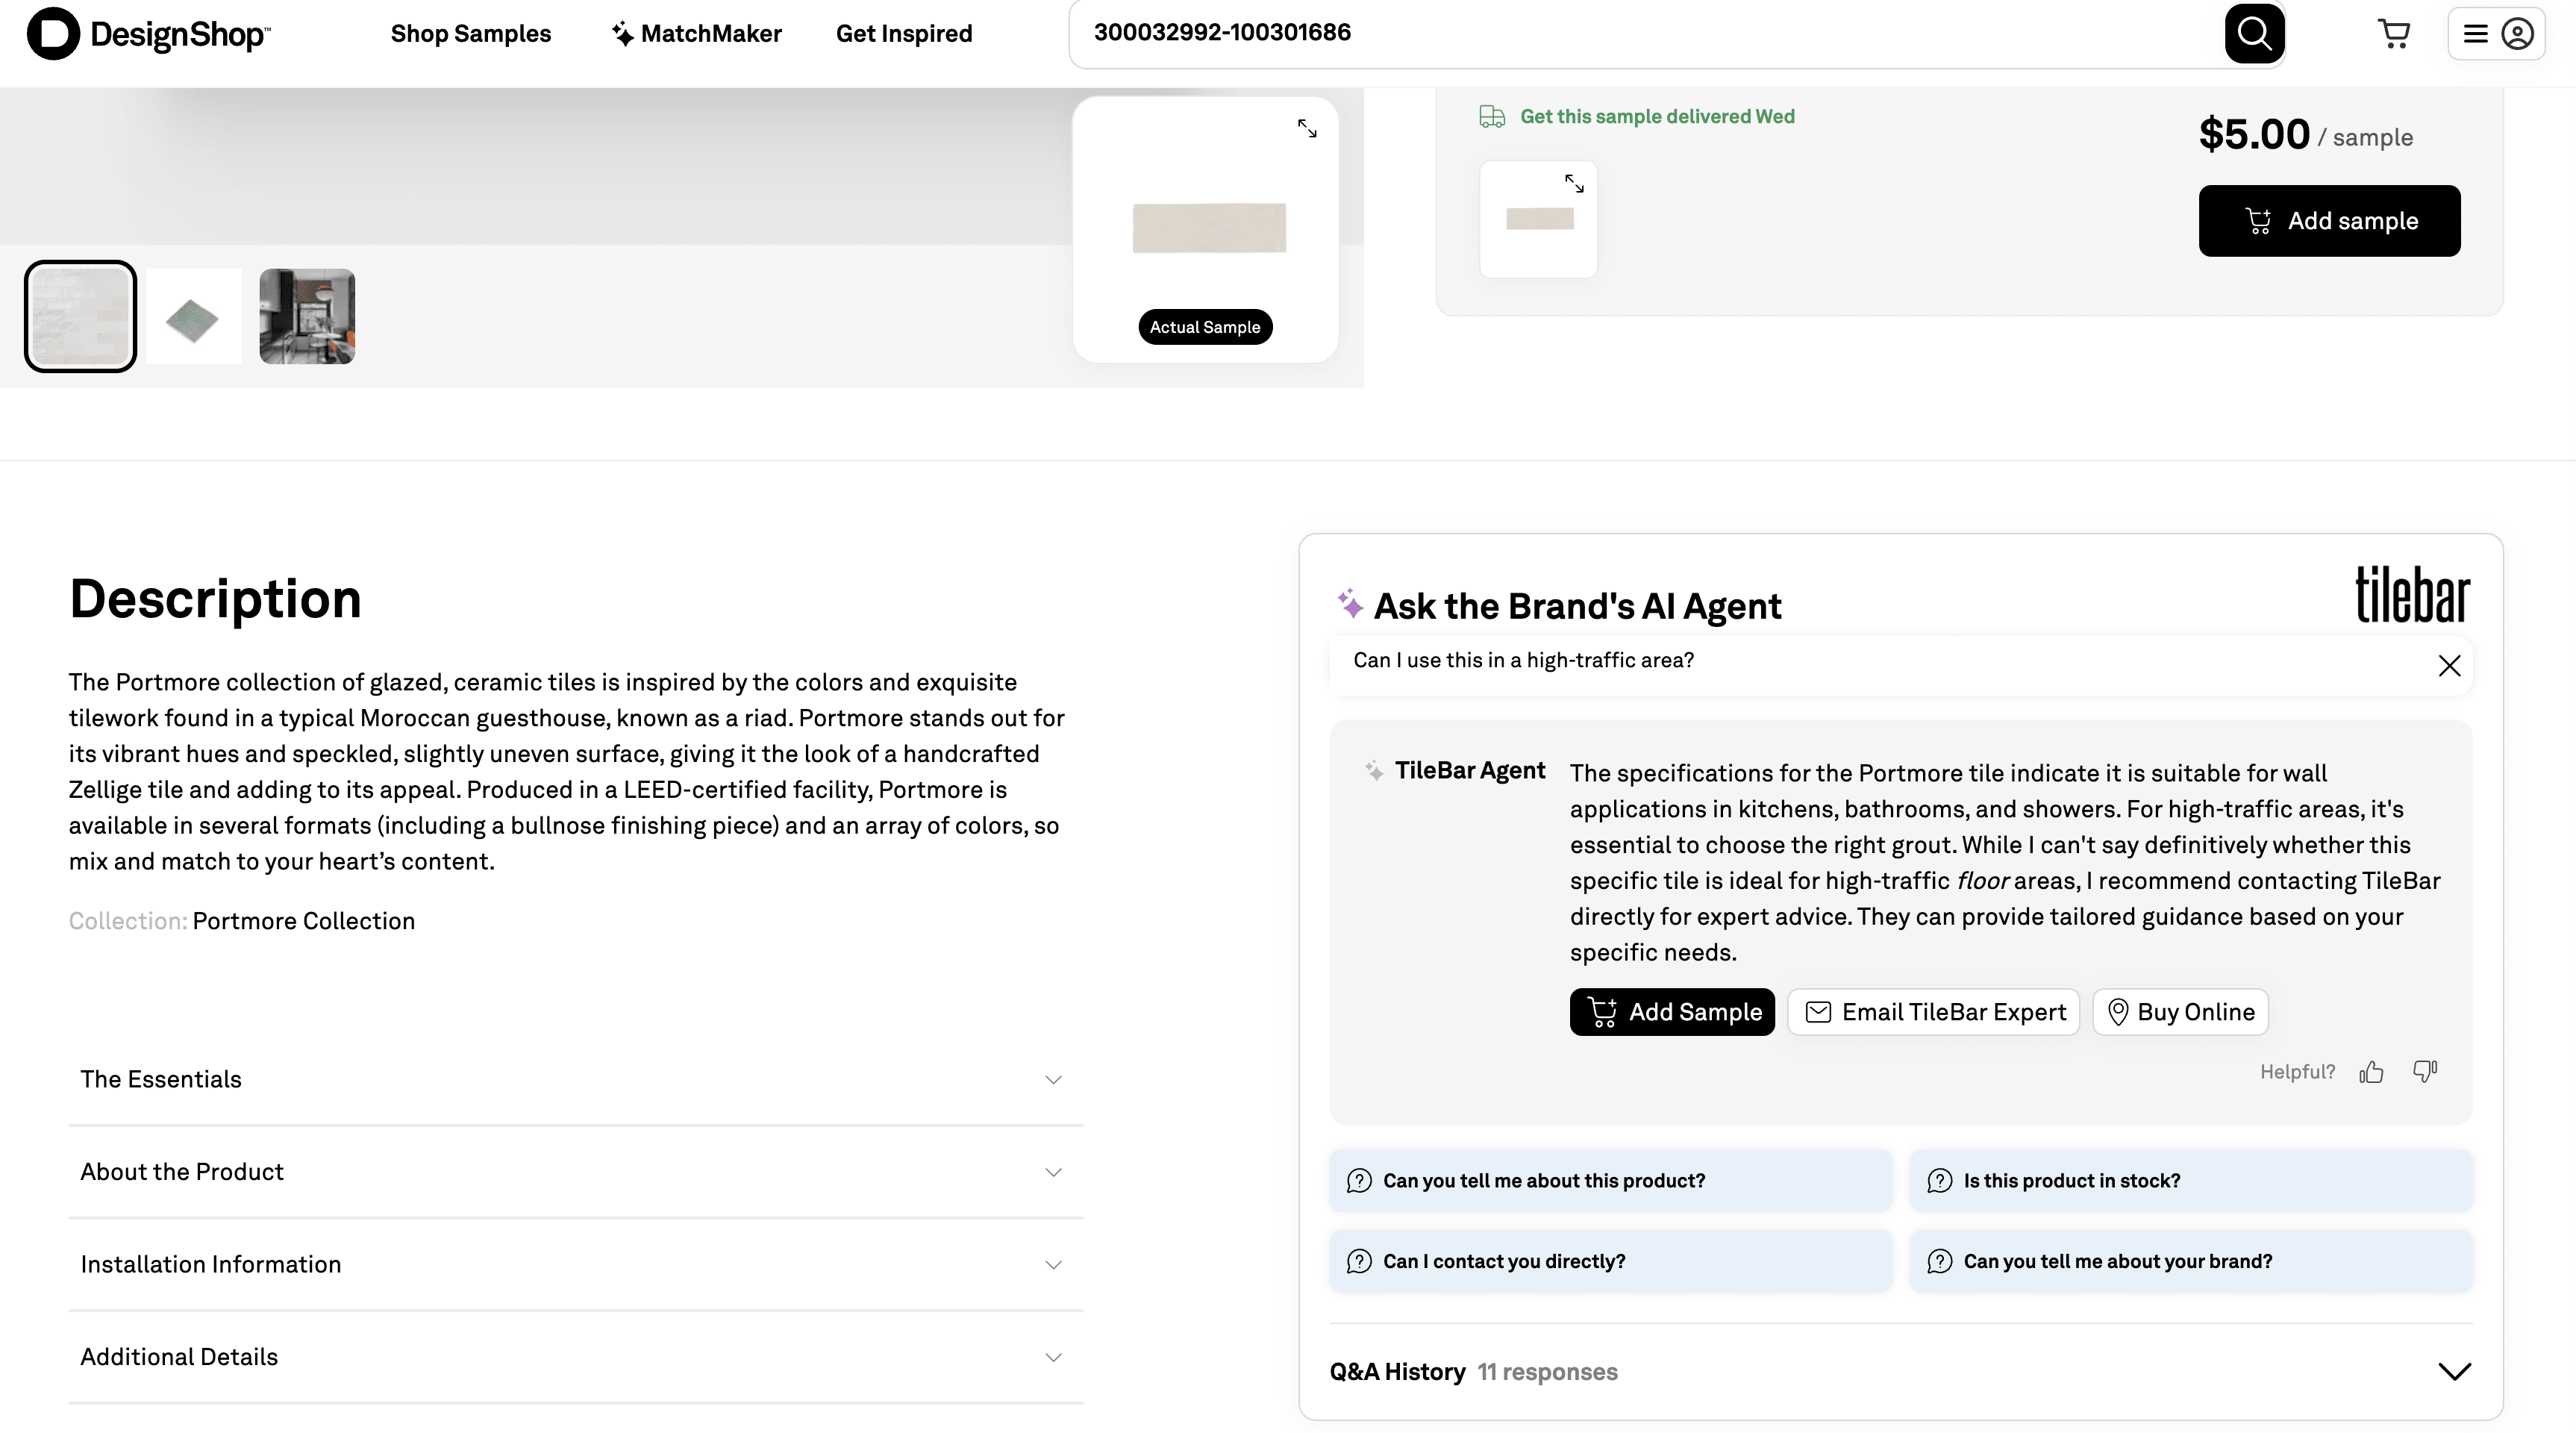Expand About the Product section
2576x1433 pixels.
pos(575,1172)
